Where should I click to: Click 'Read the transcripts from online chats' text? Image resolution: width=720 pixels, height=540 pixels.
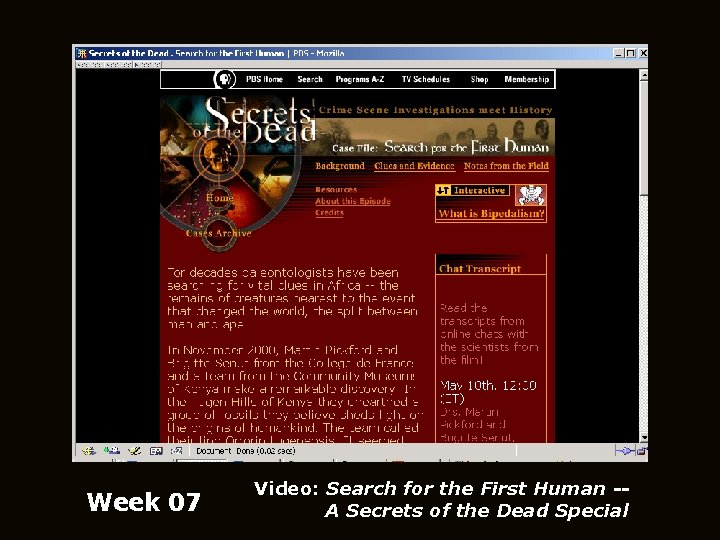pyautogui.click(x=489, y=334)
